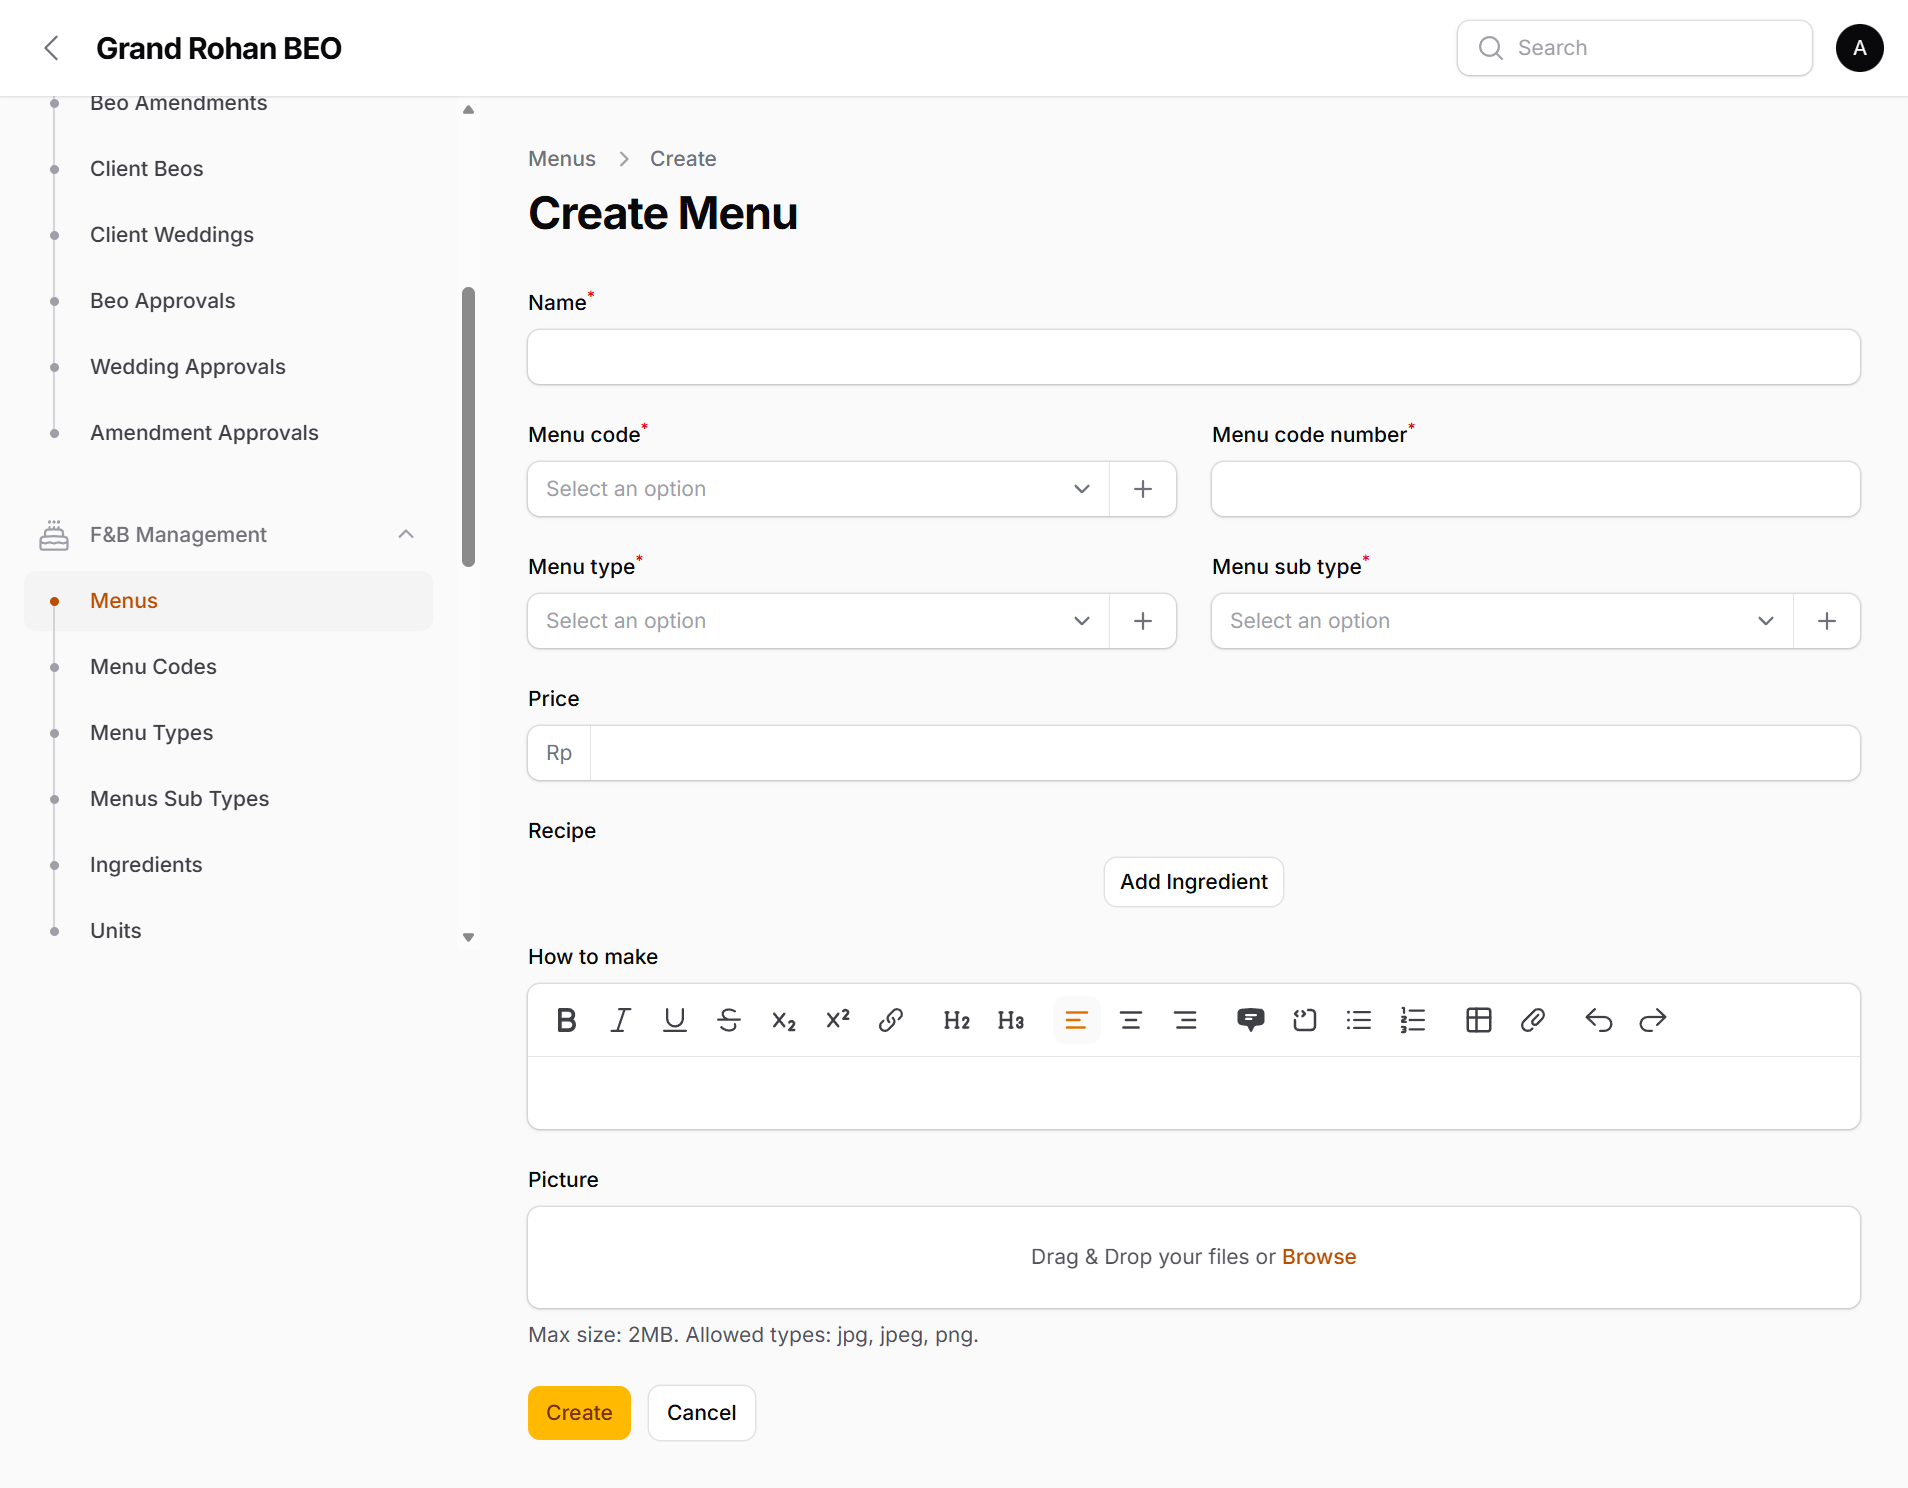Click Add Ingredient button
This screenshot has width=1908, height=1488.
pos(1194,882)
